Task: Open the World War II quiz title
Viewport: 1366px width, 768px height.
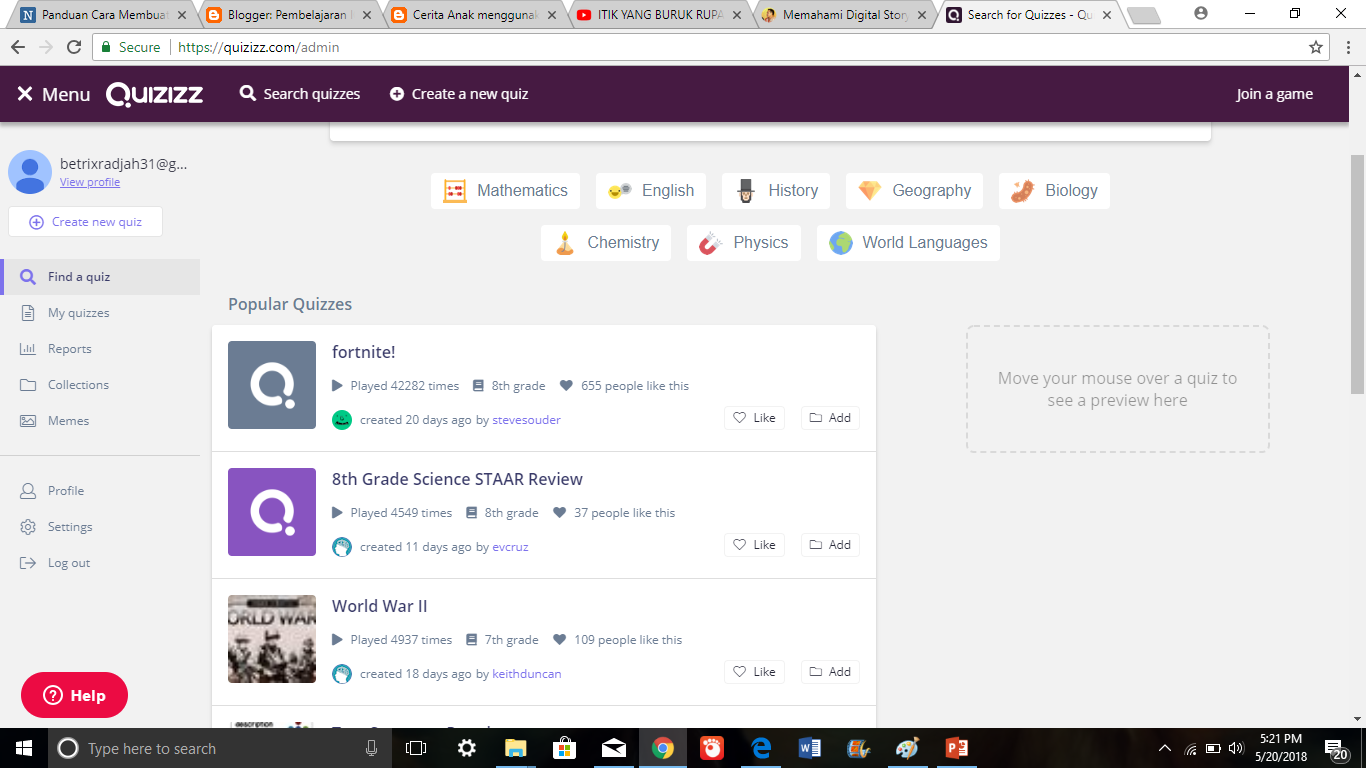Action: click(380, 606)
